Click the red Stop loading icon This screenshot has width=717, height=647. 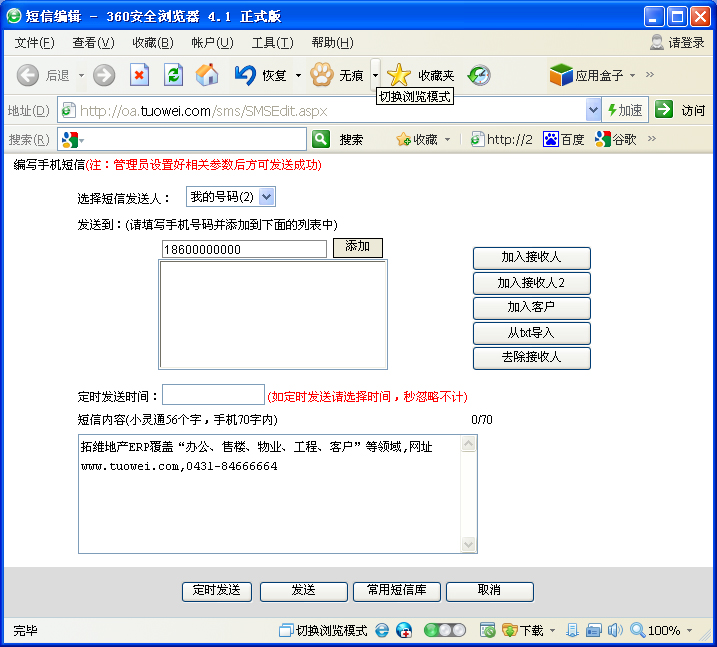point(139,75)
